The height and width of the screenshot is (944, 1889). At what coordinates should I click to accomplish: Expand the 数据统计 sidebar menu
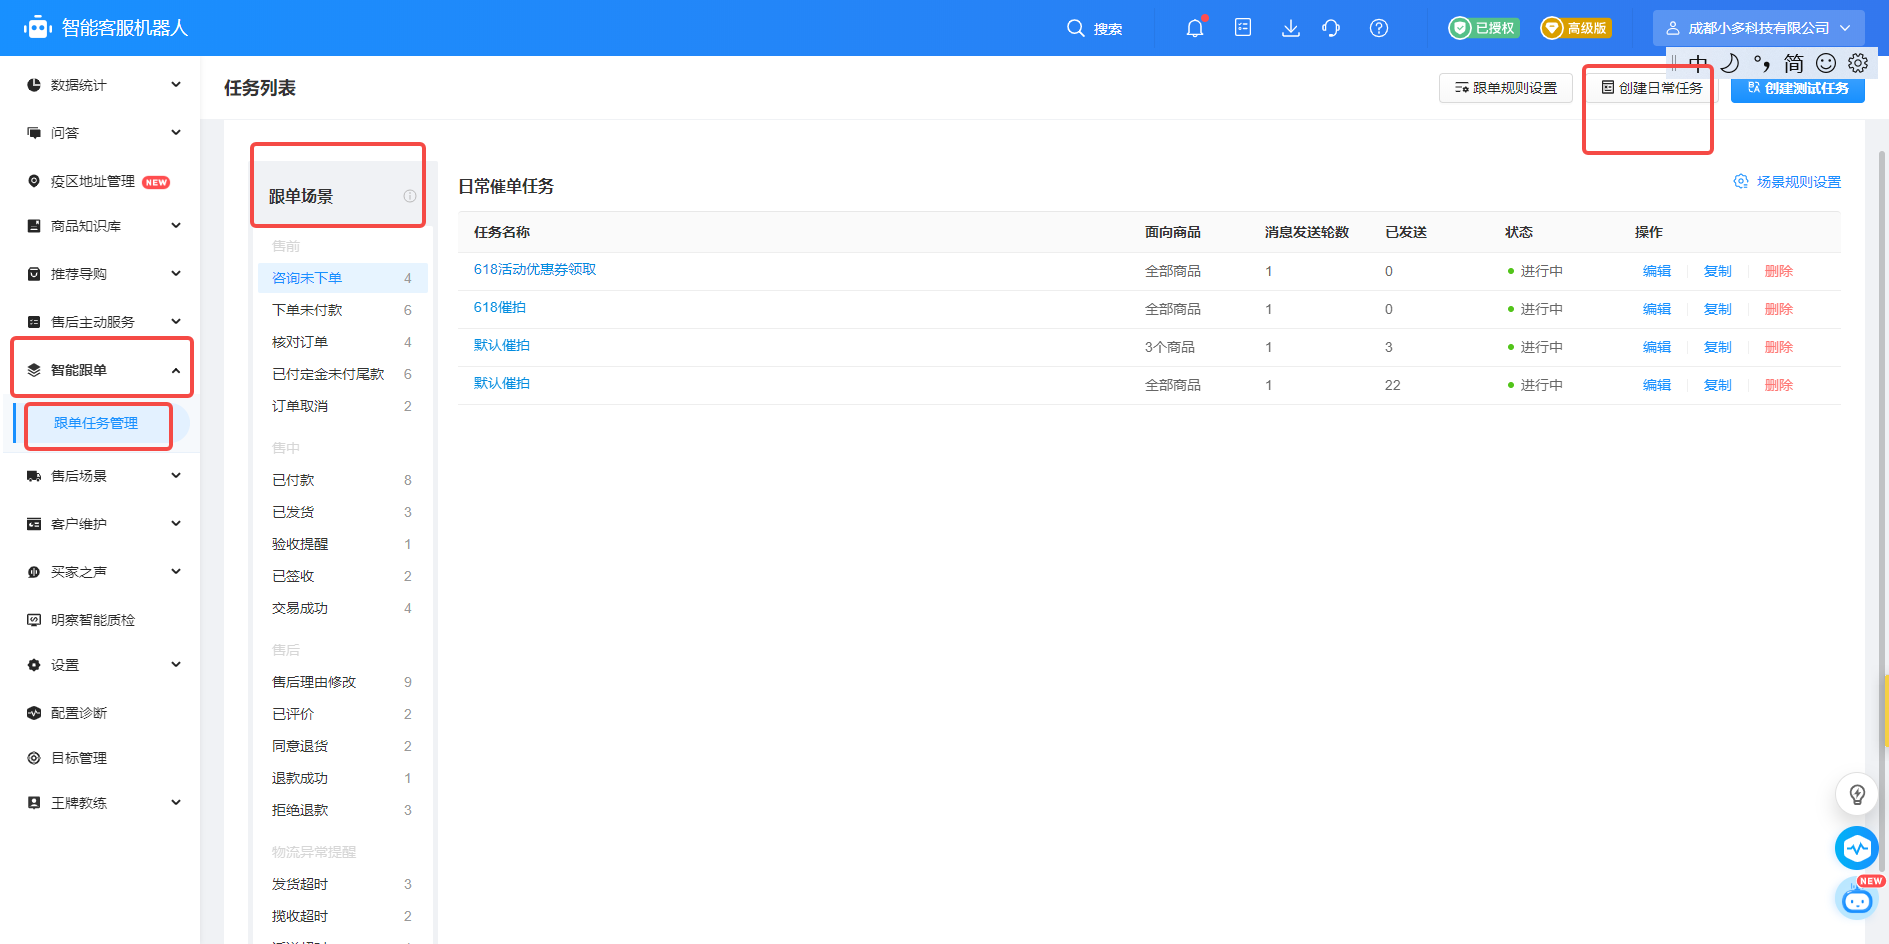tap(100, 85)
